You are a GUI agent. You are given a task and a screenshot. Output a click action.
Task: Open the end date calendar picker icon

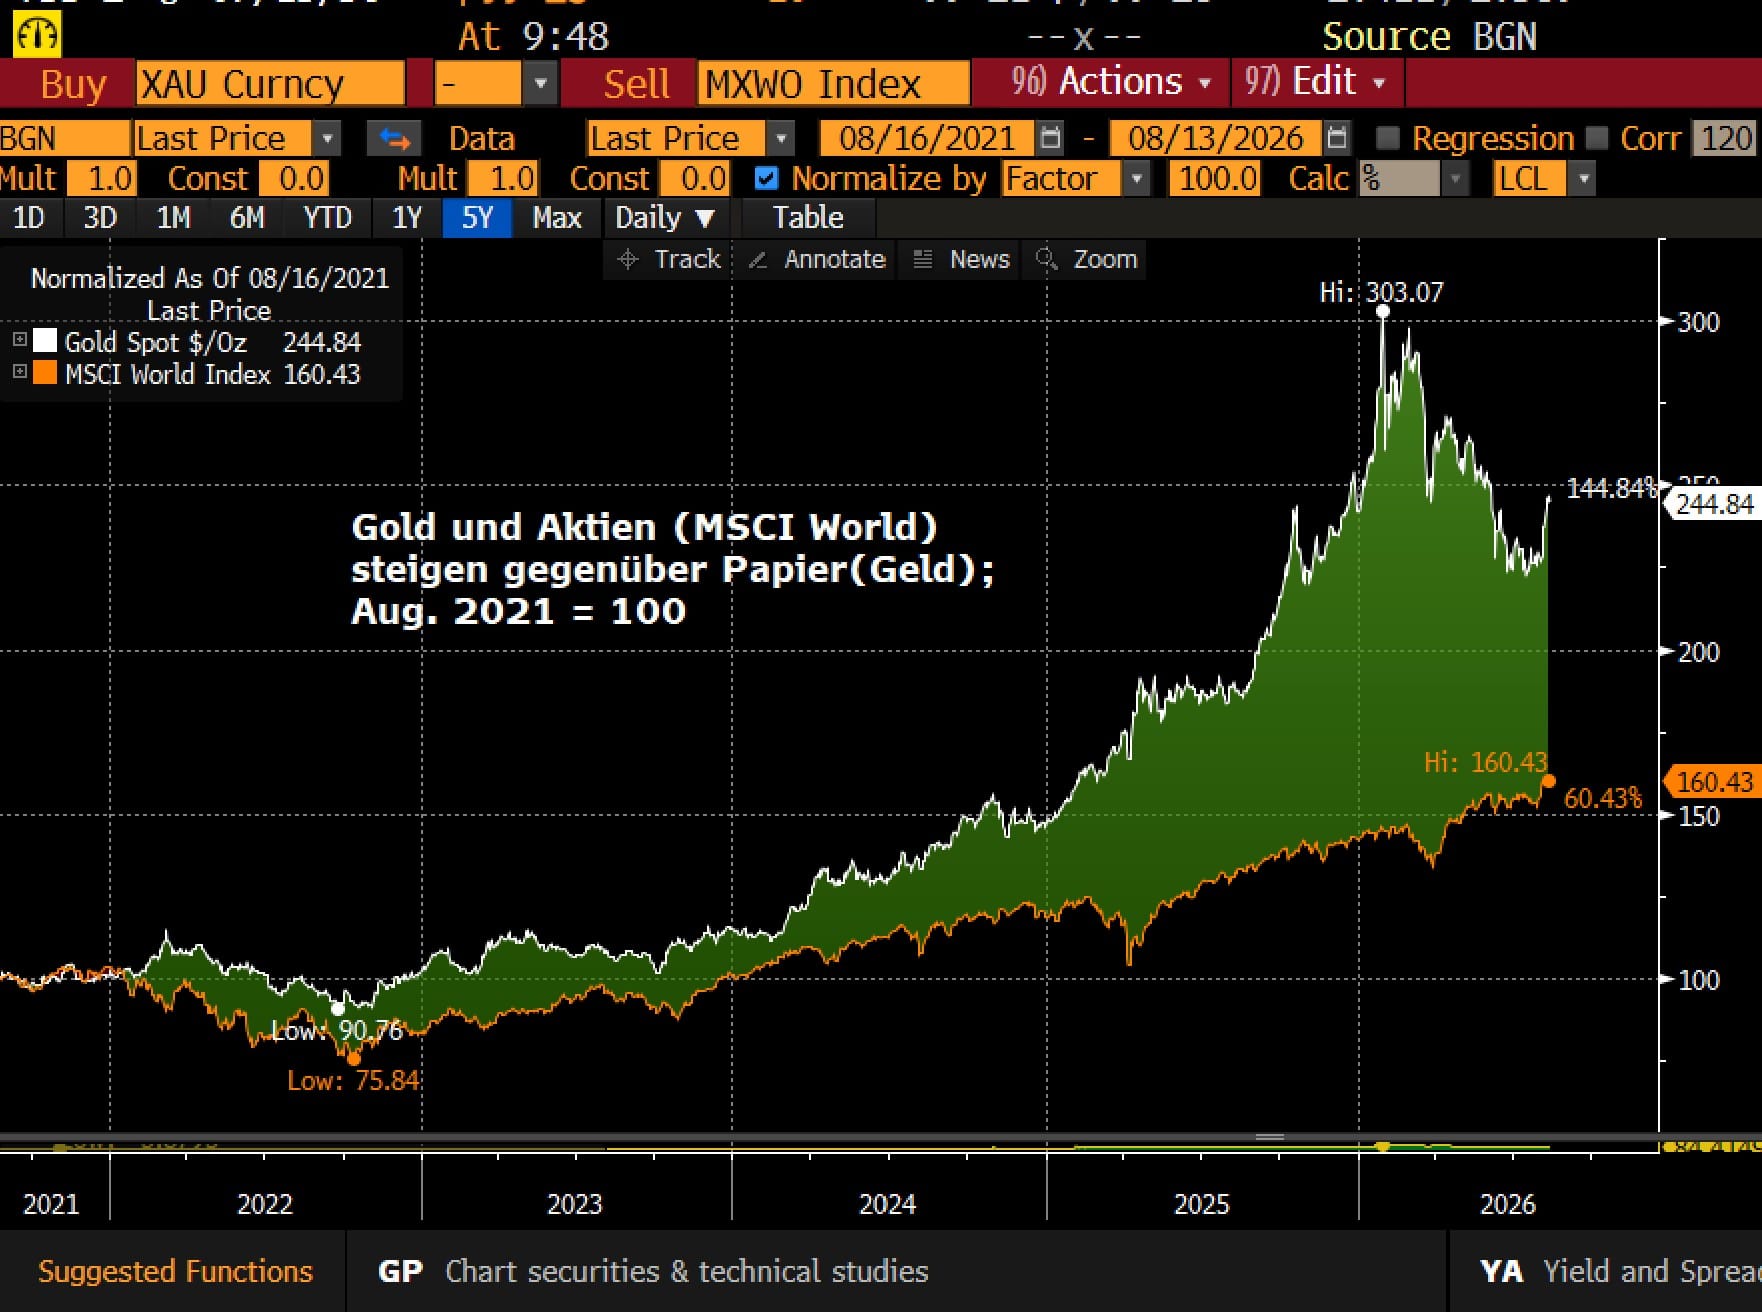tap(1337, 138)
